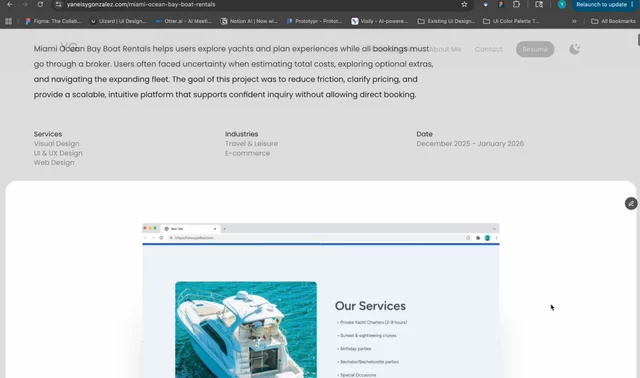
Task: Click the Travel & Leisure industry text
Action: (251, 144)
